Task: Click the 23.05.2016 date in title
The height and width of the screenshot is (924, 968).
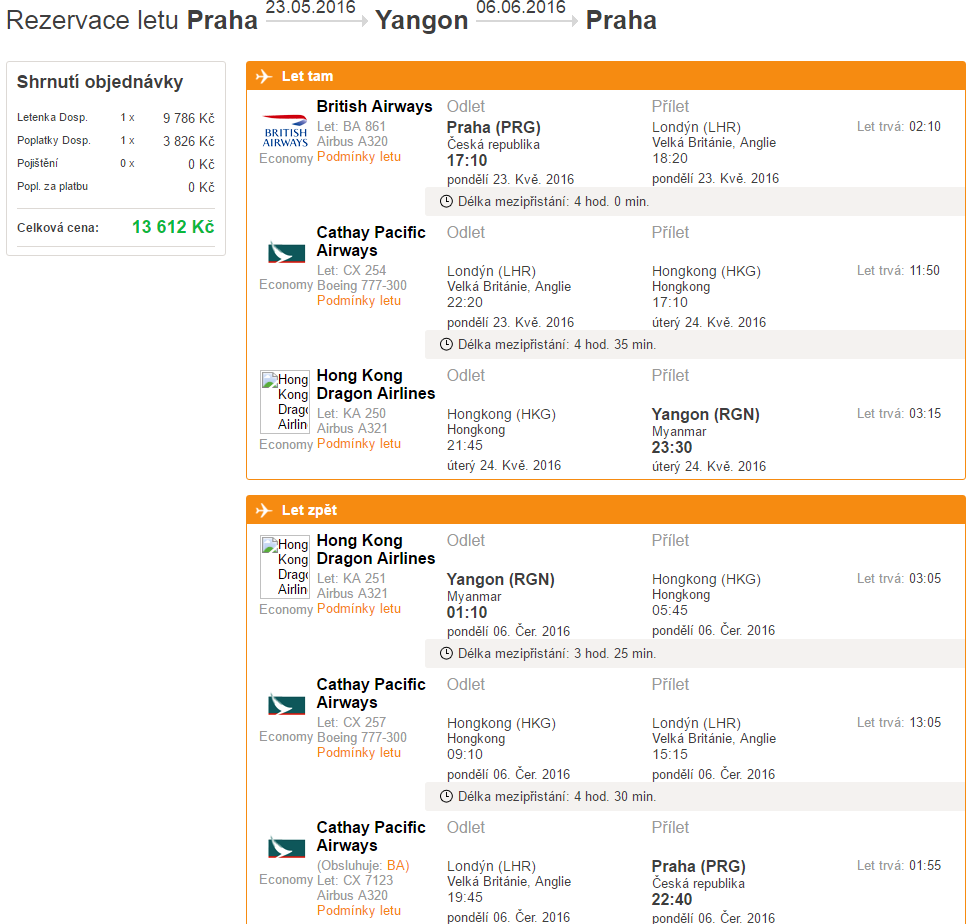Action: tap(311, 7)
